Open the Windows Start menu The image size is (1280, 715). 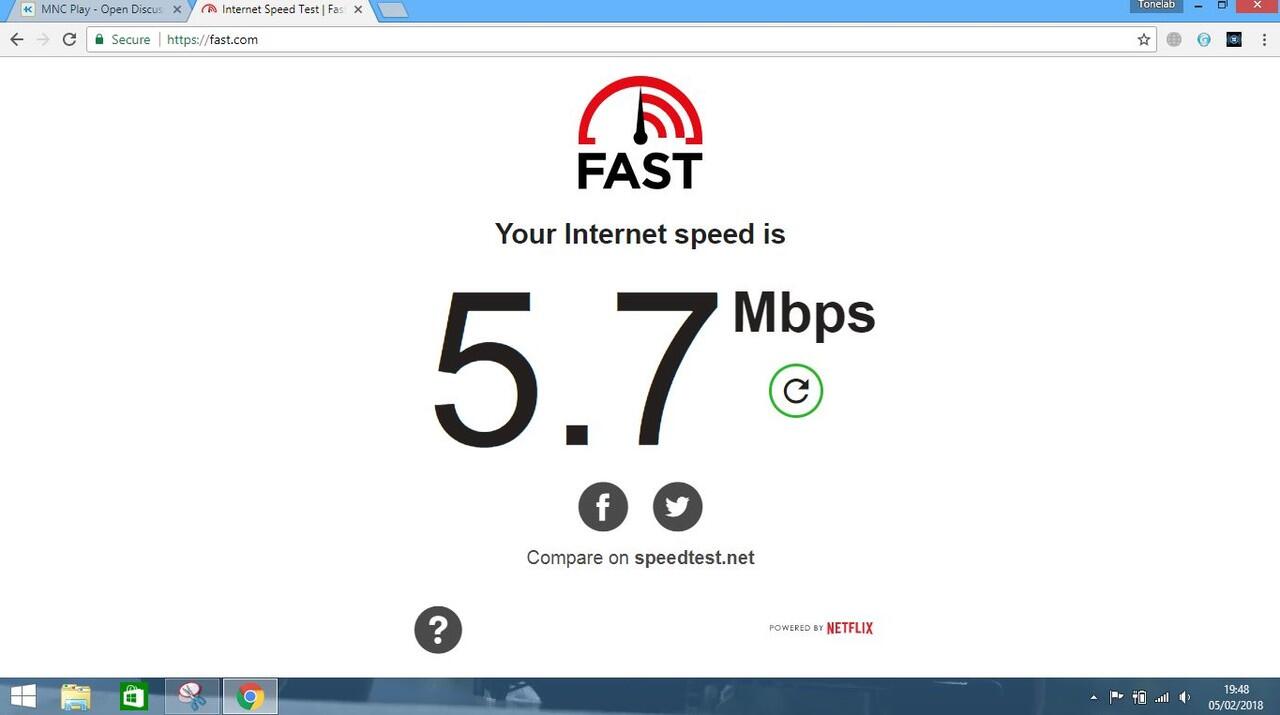click(23, 696)
